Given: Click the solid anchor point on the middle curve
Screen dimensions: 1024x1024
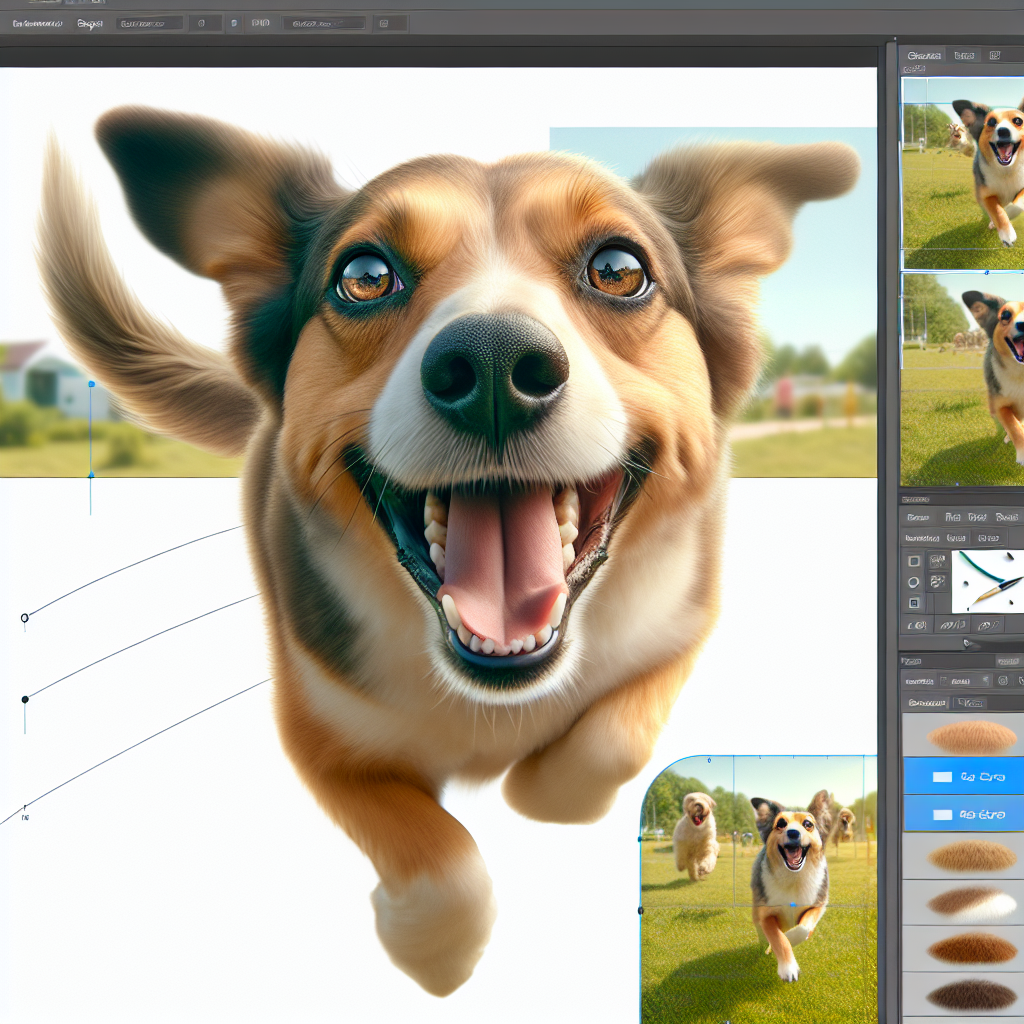Looking at the screenshot, I should click(x=25, y=699).
